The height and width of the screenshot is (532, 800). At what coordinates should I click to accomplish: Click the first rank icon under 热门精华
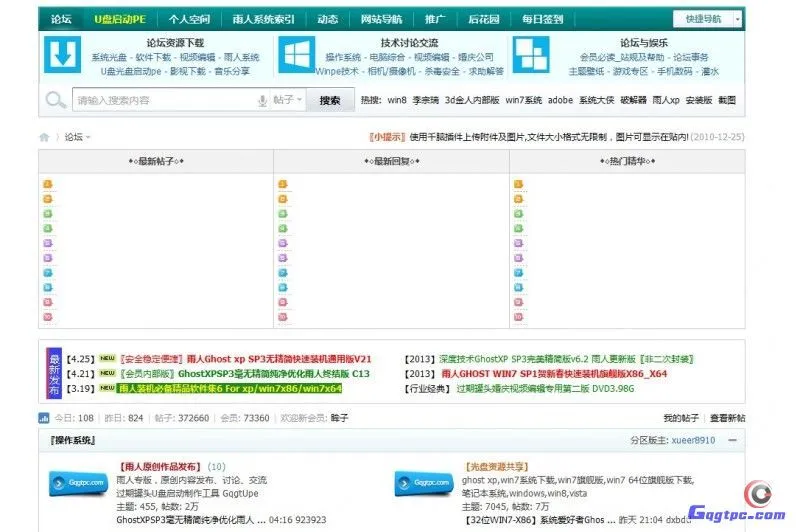pos(518,184)
